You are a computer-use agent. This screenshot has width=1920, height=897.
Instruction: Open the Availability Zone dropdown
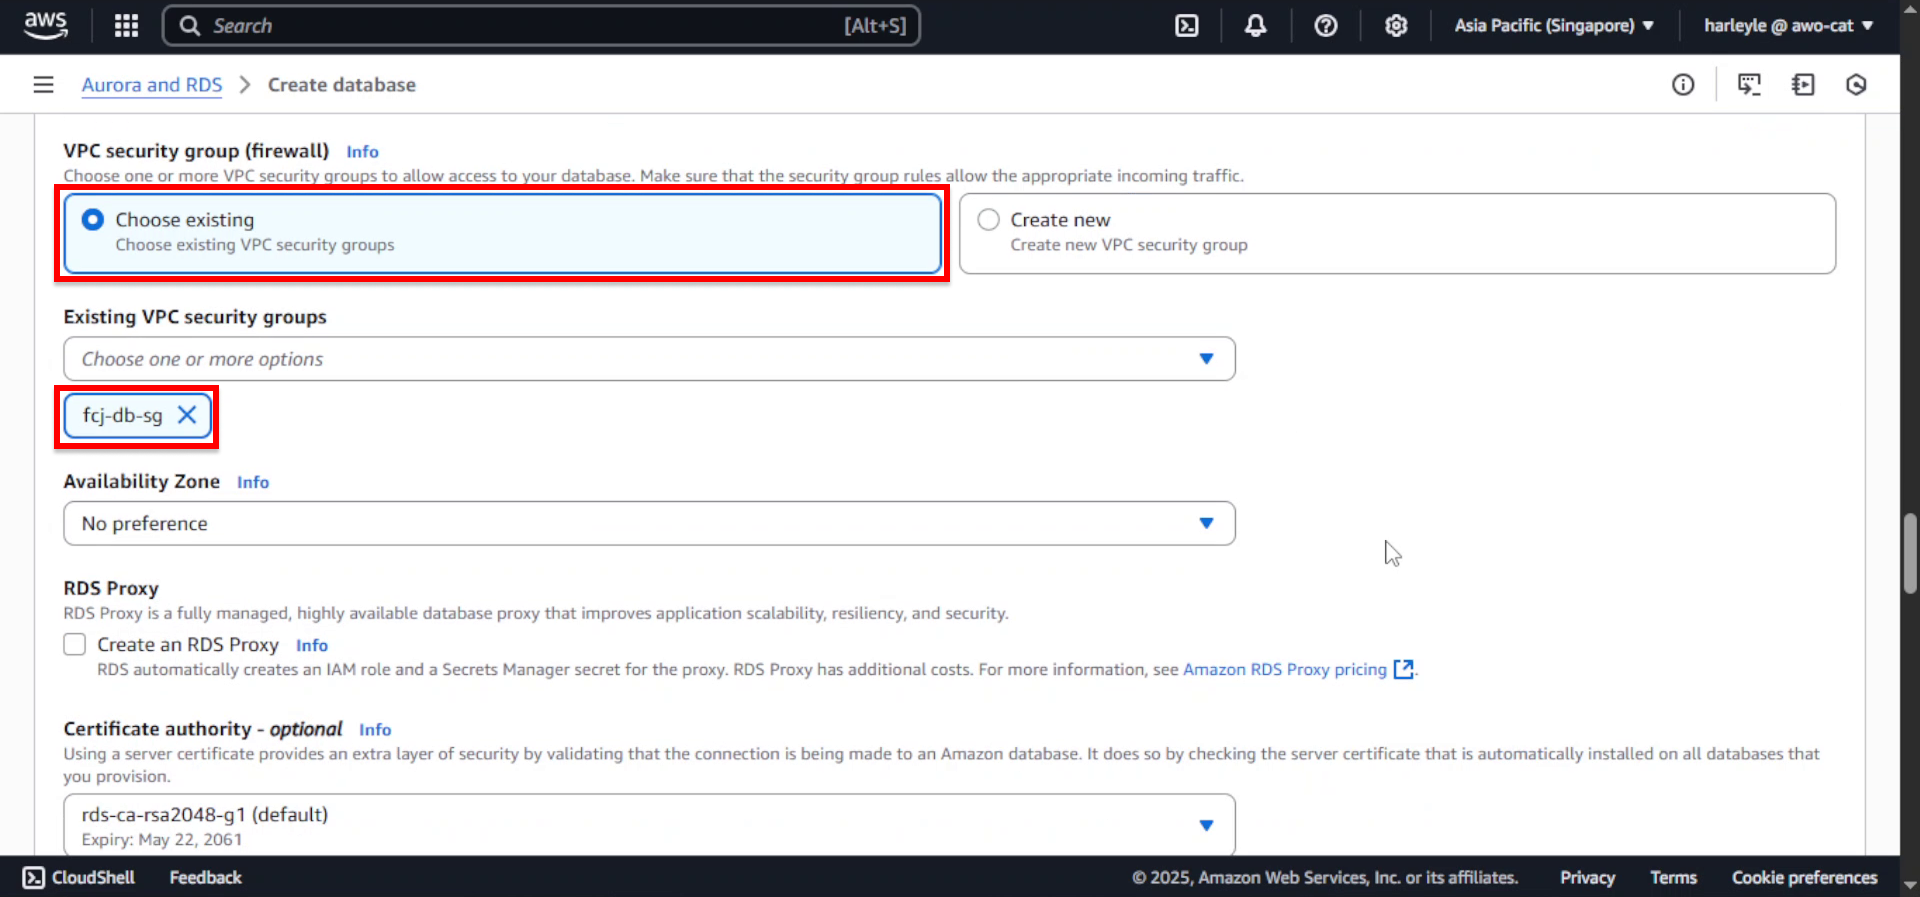[649, 523]
